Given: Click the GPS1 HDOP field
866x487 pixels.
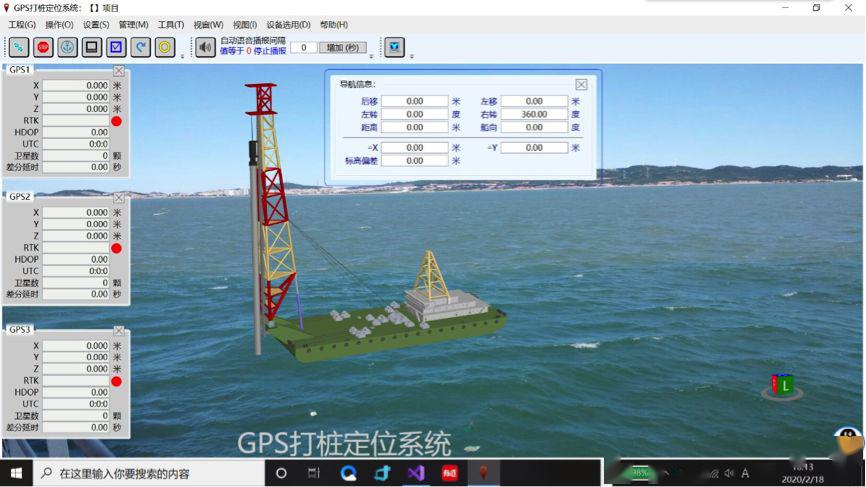Looking at the screenshot, I should point(76,132).
